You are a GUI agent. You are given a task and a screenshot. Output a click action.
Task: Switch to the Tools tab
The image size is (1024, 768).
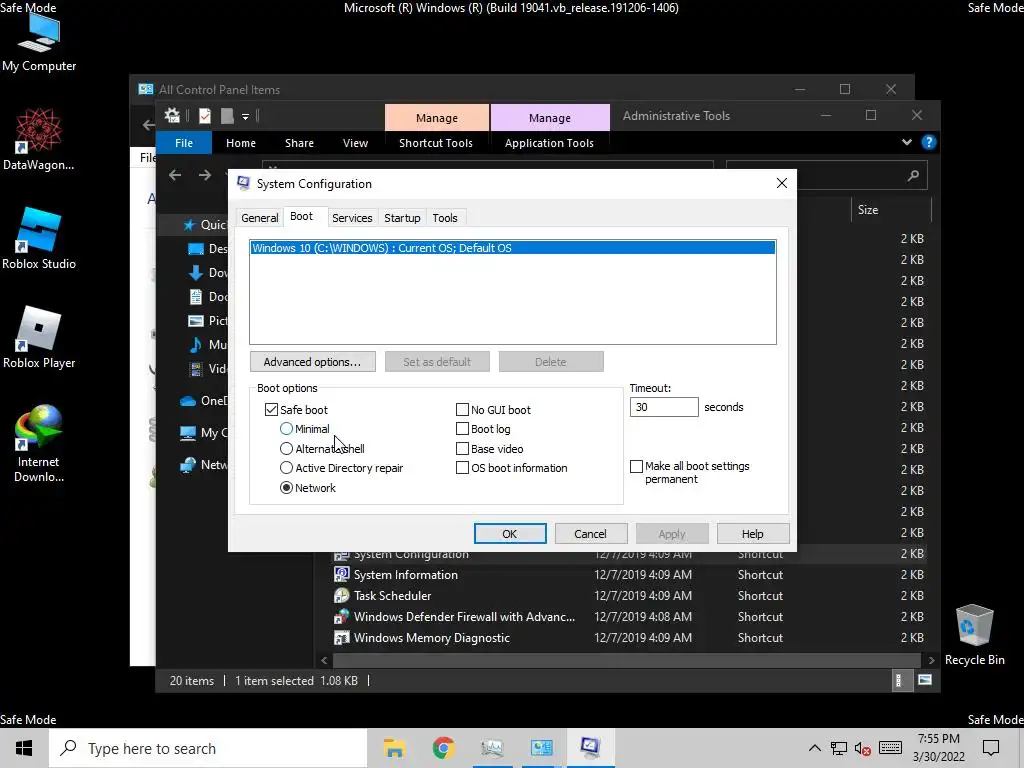click(445, 218)
